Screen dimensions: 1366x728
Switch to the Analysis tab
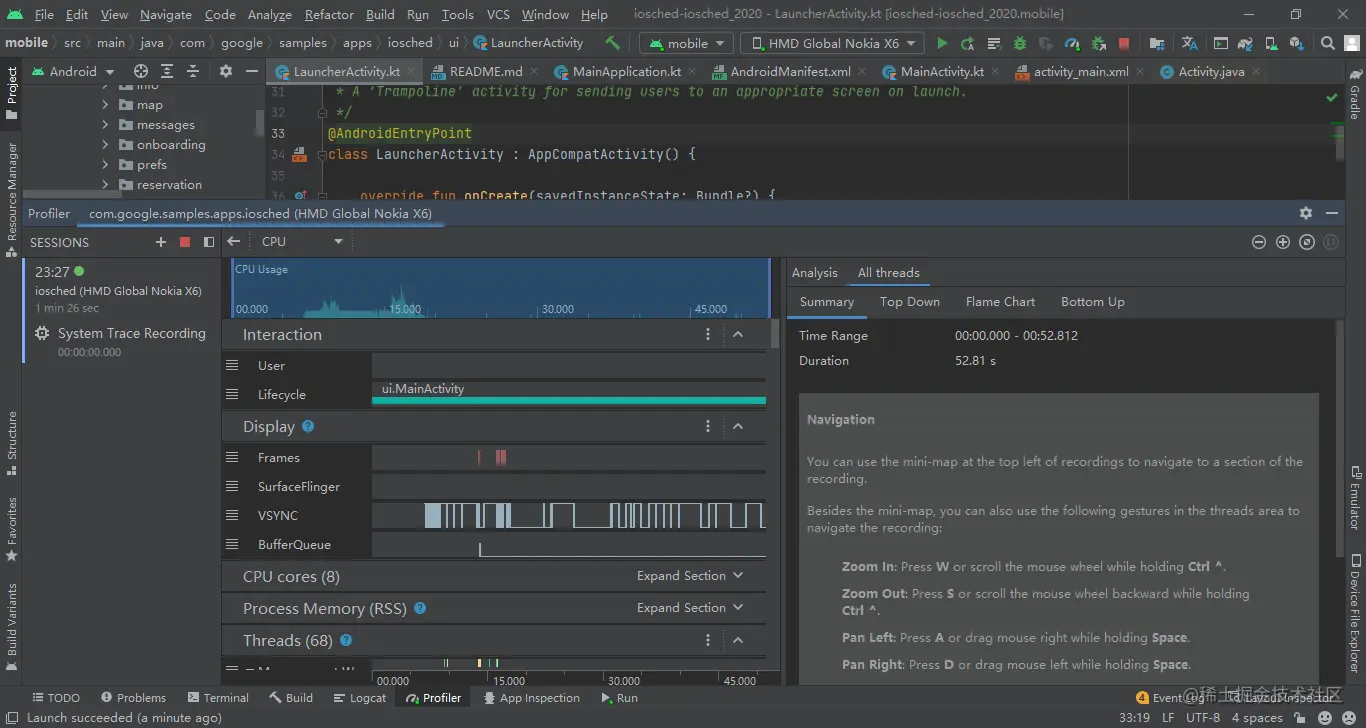pos(814,272)
